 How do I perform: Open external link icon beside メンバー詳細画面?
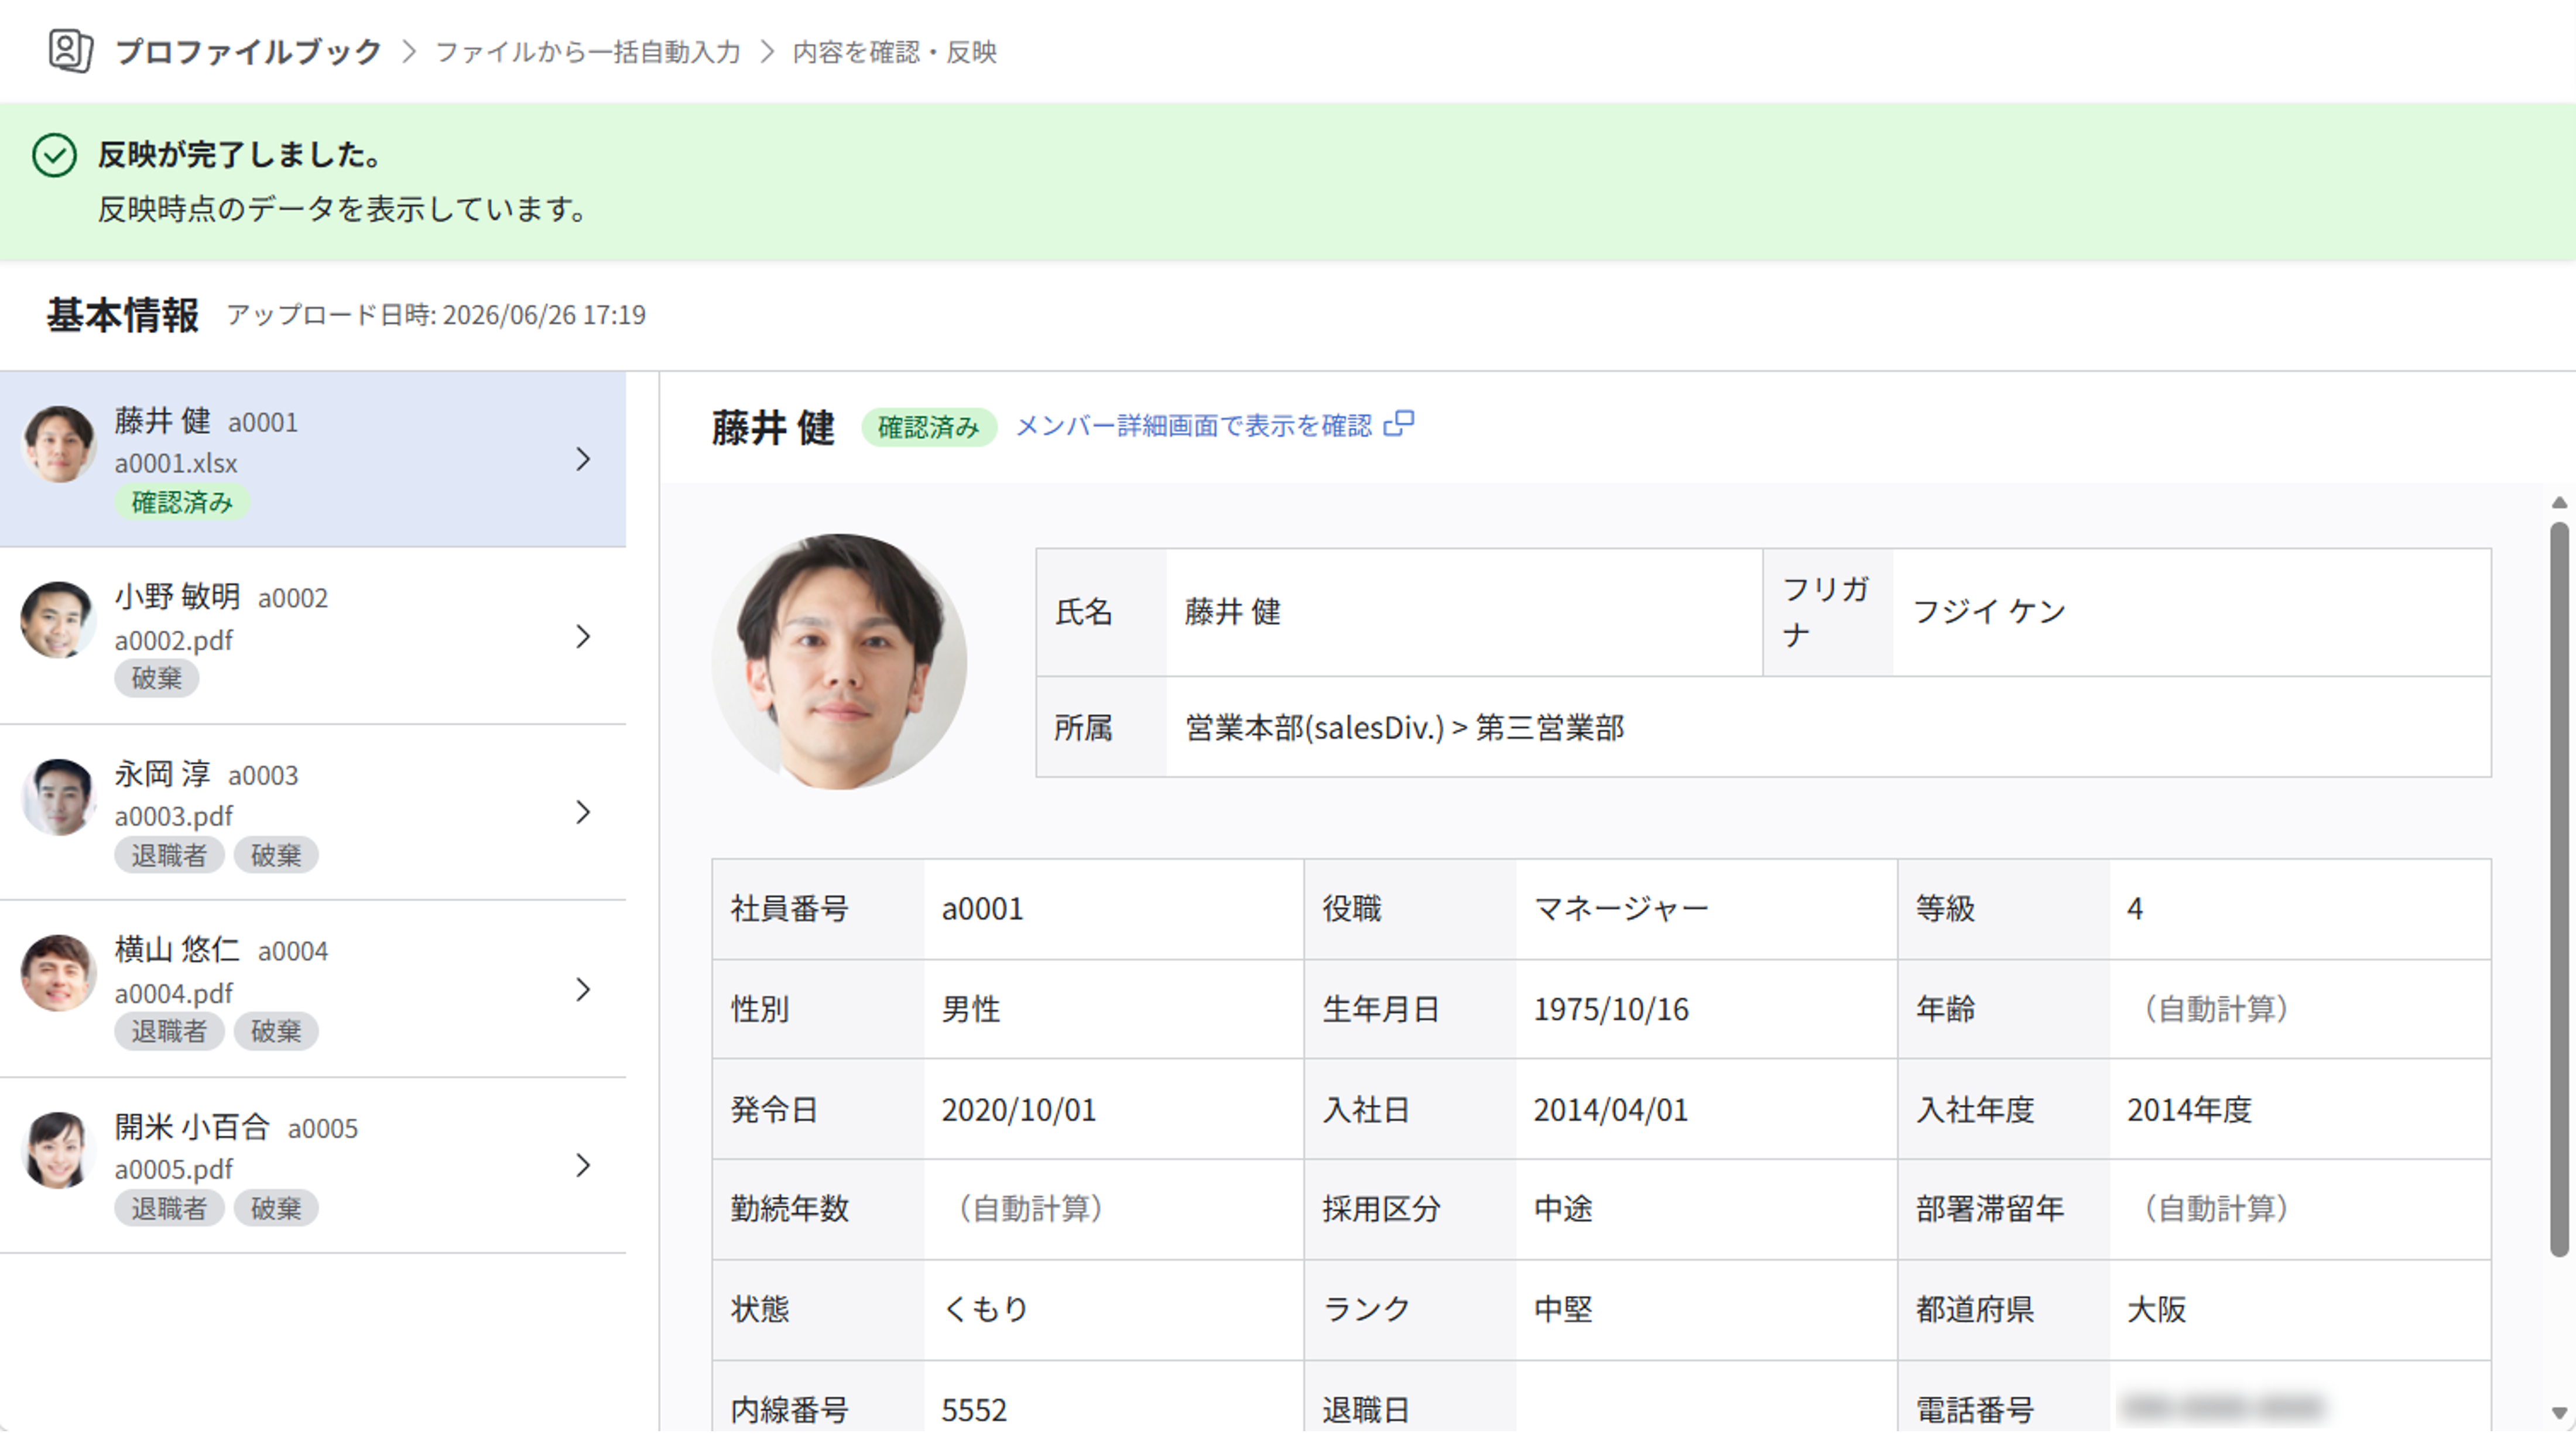(1399, 424)
